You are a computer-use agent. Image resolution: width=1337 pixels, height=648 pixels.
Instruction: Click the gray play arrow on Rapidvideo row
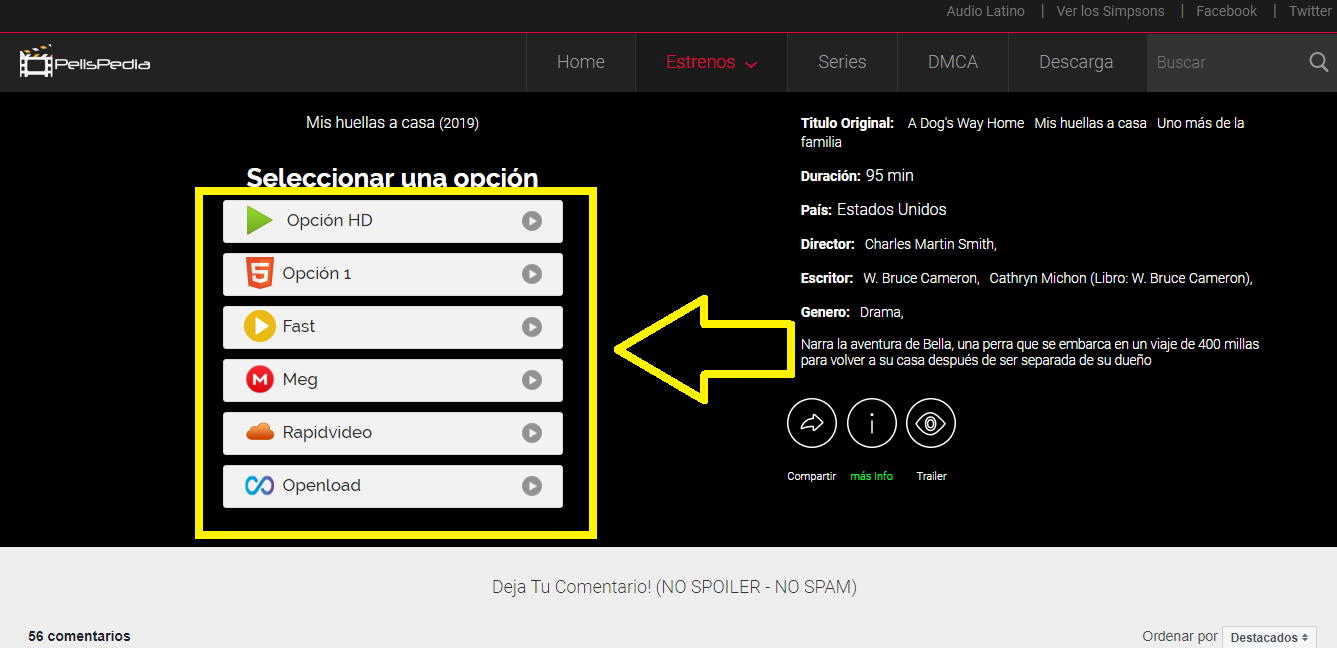[x=532, y=433]
